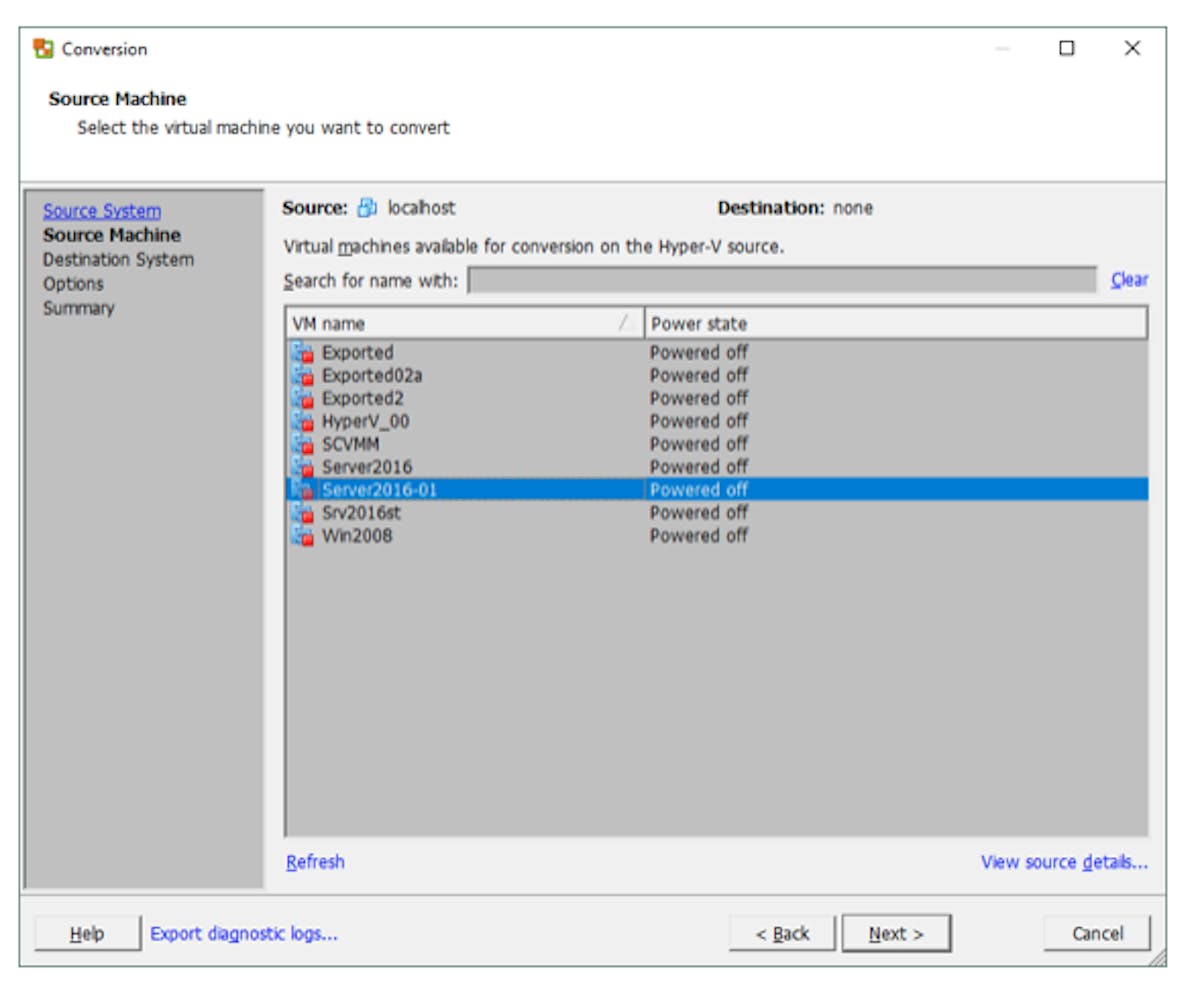Click the Server2016 VM icon

(302, 468)
